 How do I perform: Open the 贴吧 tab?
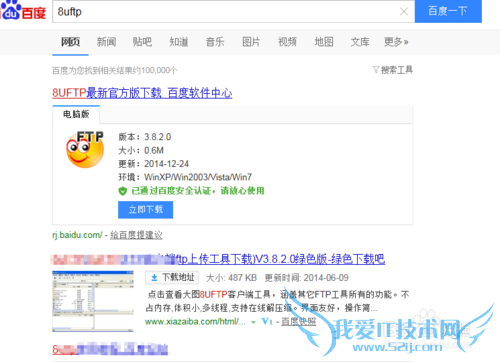pyautogui.click(x=142, y=42)
